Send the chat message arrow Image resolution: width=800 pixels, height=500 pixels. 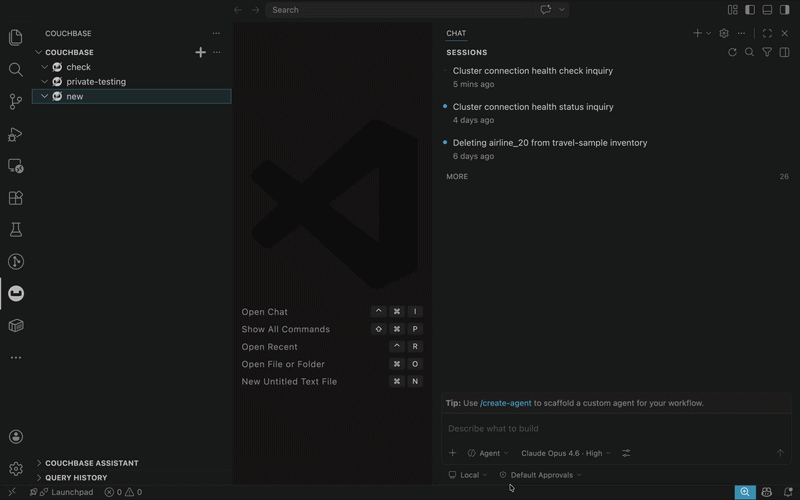[780, 453]
